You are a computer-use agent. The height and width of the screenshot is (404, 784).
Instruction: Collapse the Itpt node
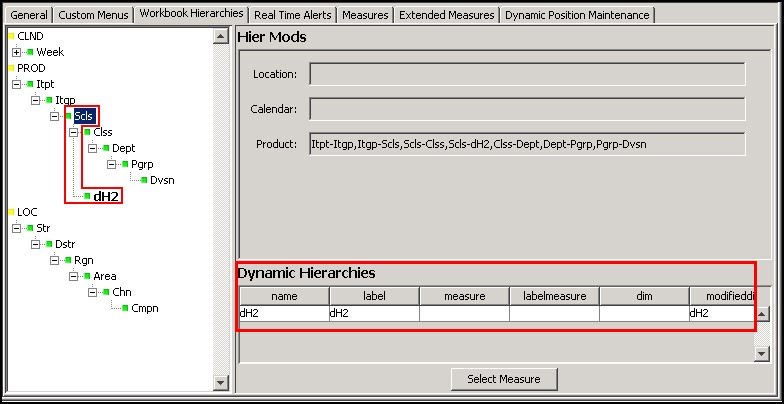click(17, 84)
